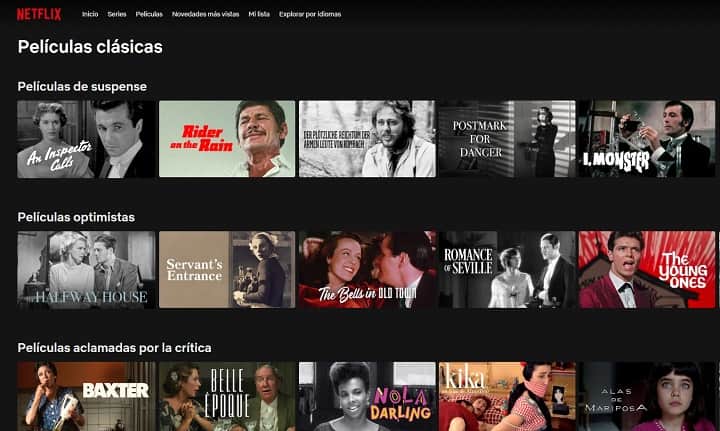Go to the Películas section
Viewport: 720px width, 431px height.
tap(149, 14)
